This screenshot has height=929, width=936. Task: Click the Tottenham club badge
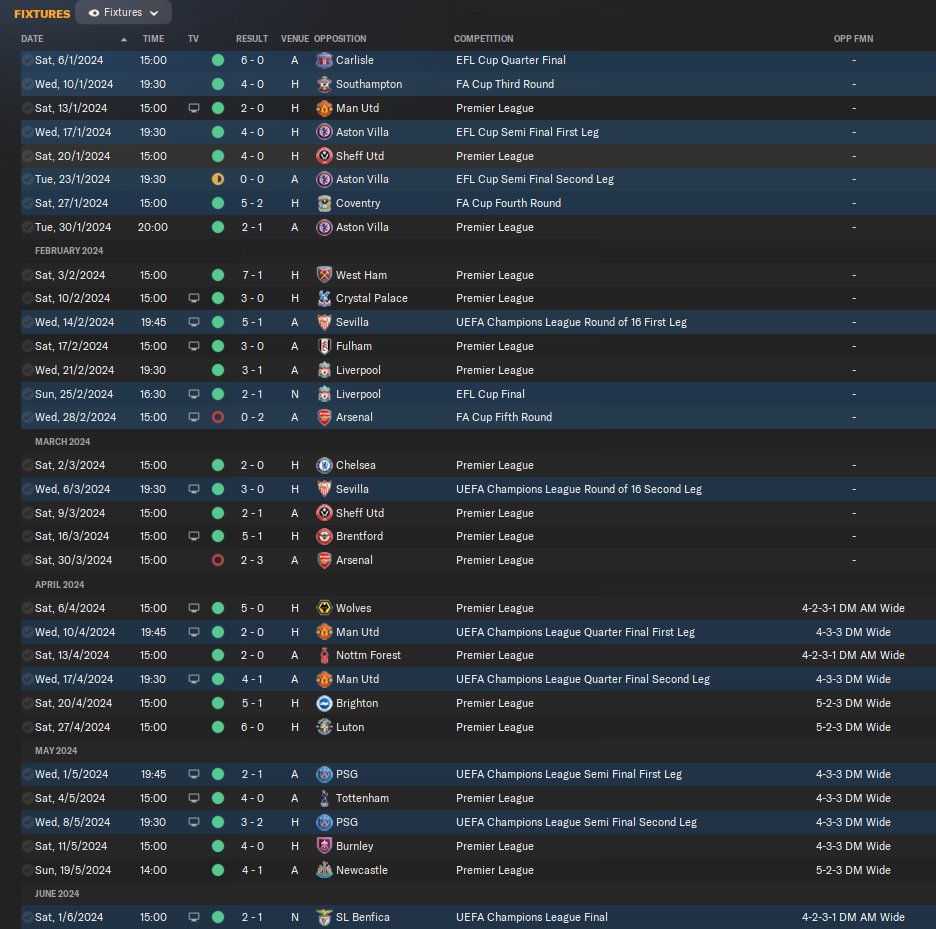click(324, 798)
